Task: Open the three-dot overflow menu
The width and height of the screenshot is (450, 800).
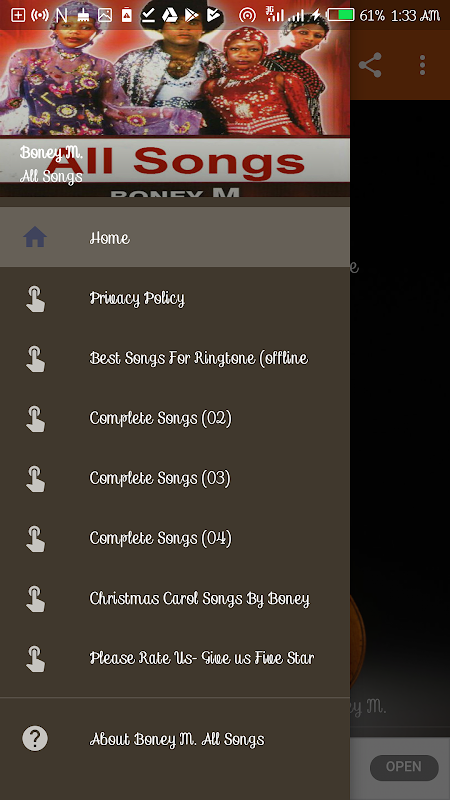Action: pyautogui.click(x=422, y=65)
